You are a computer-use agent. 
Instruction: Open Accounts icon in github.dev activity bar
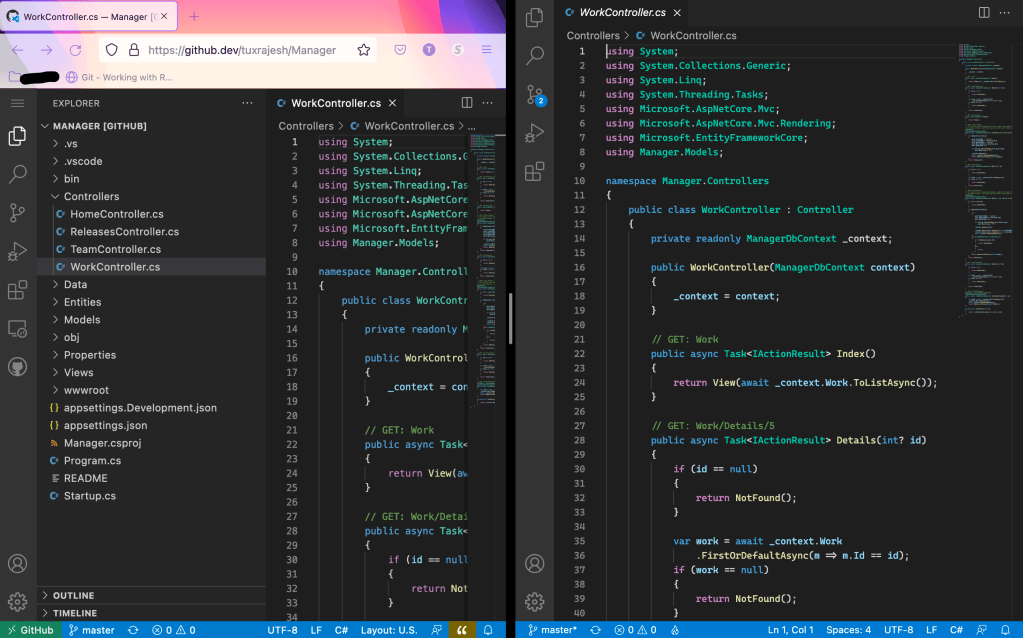pyautogui.click(x=17, y=564)
